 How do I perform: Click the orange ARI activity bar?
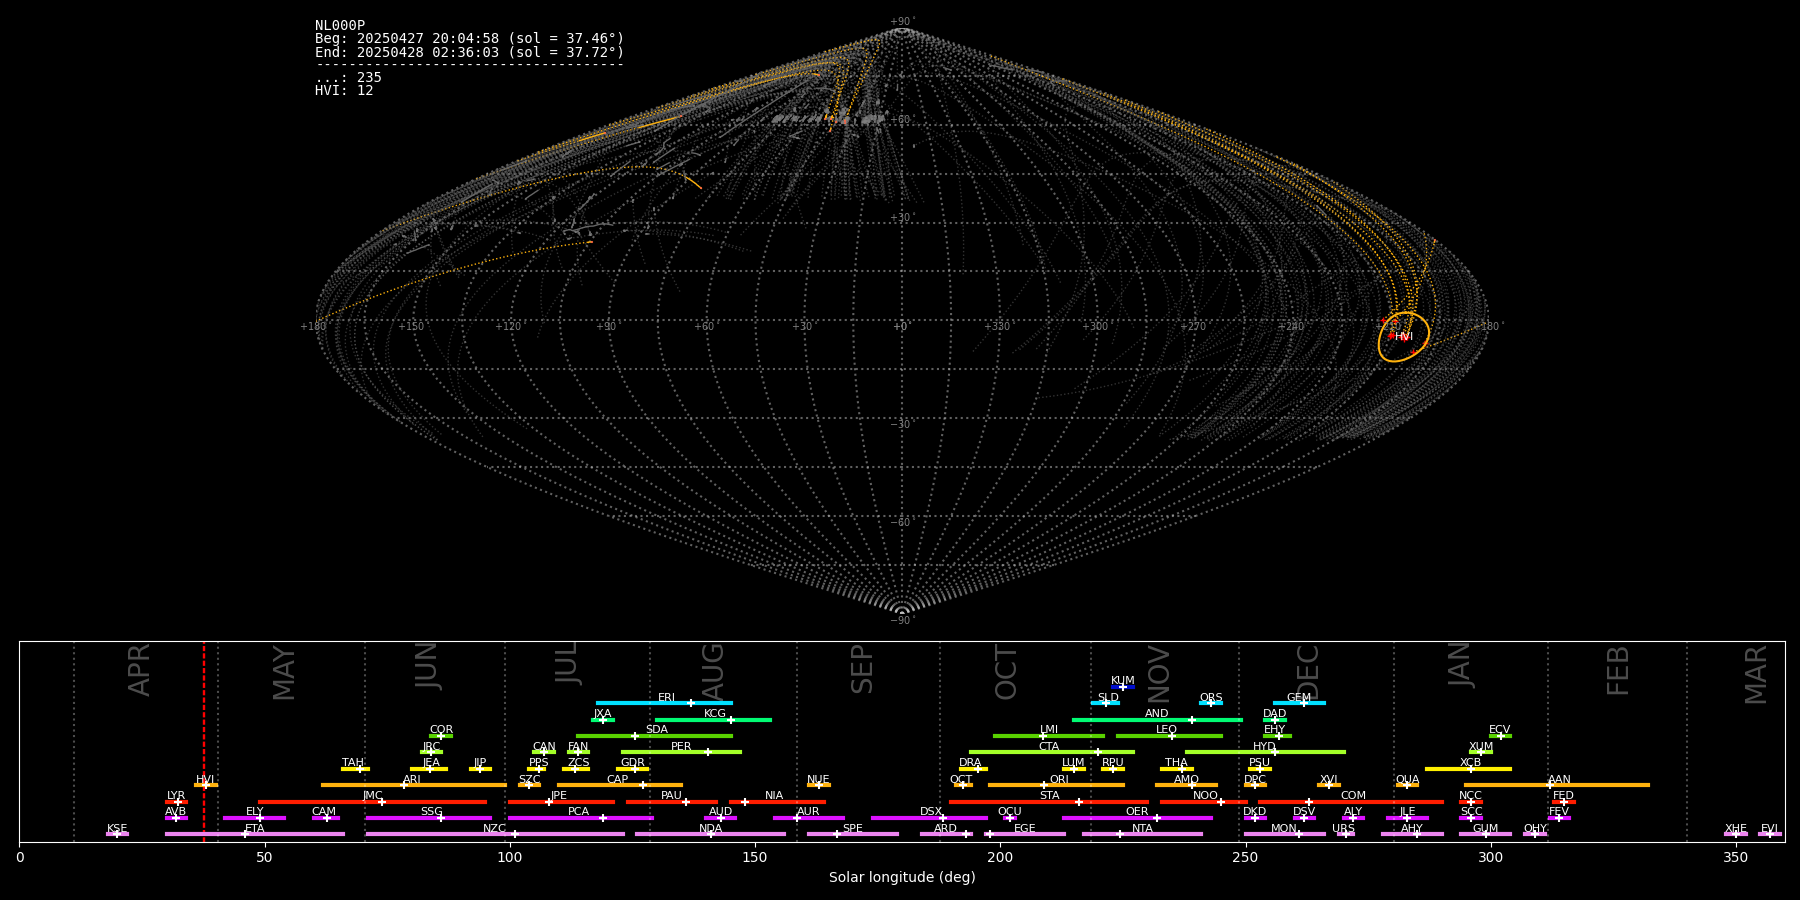[x=414, y=785]
